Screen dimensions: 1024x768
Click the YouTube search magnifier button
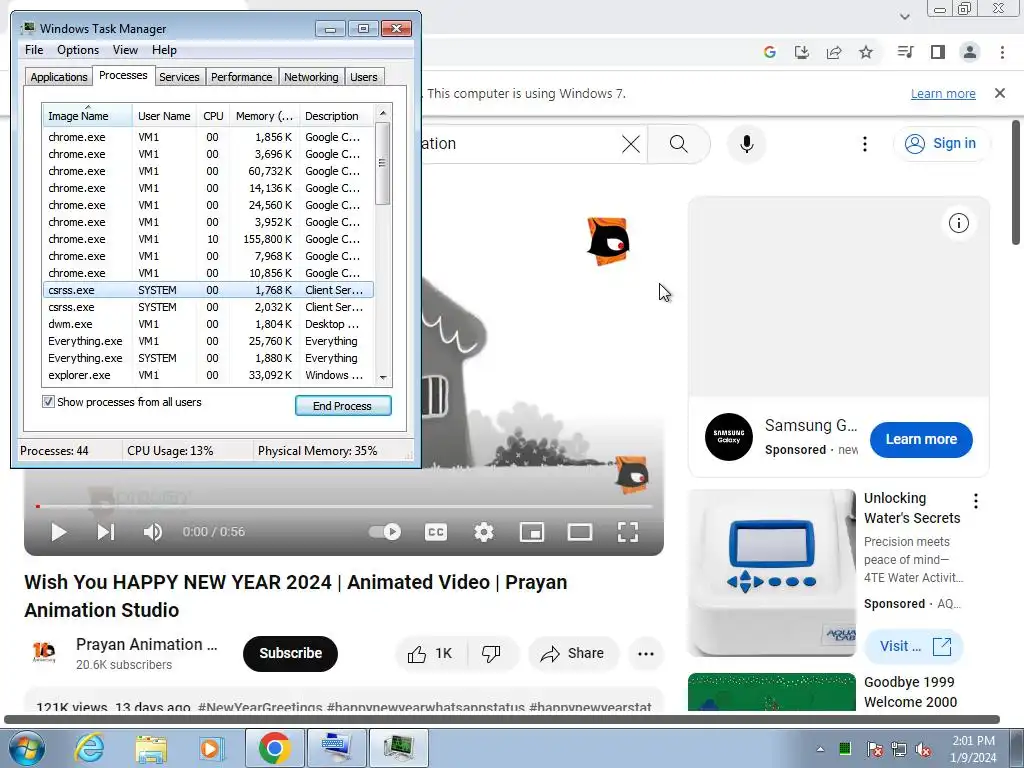[x=679, y=144]
